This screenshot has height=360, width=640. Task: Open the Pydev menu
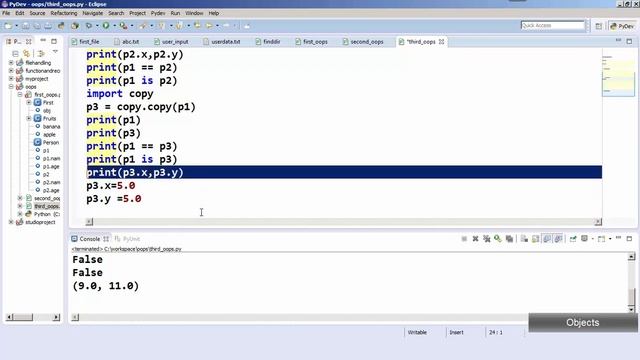point(158,13)
